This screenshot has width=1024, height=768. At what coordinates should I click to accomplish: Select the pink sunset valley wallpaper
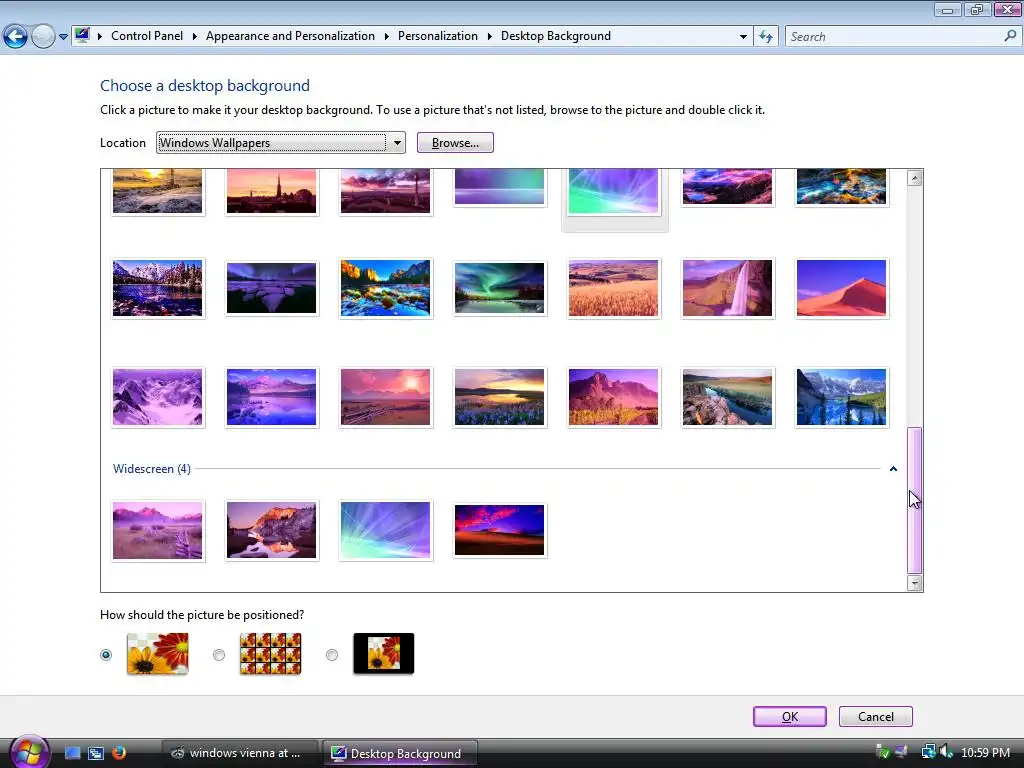coord(385,397)
